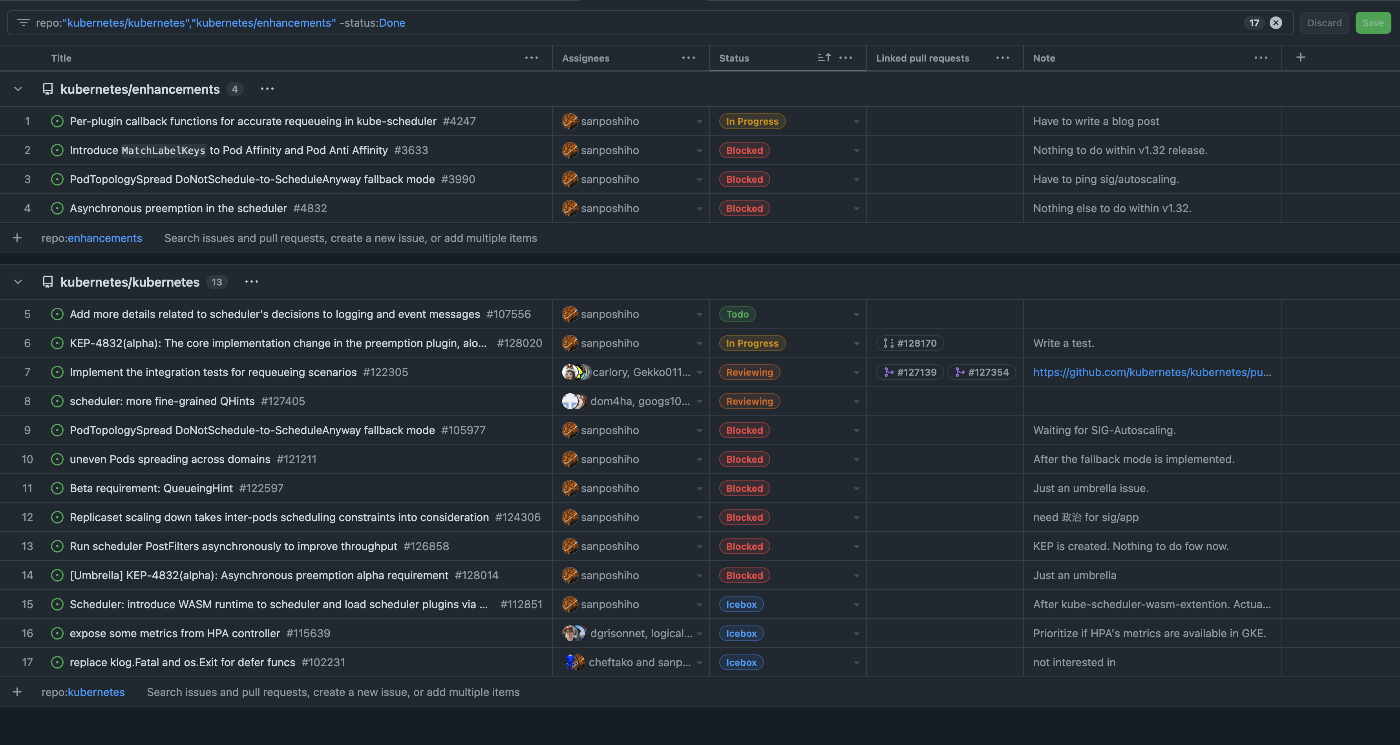1400x745 pixels.
Task: Click Reviewing status label for issue #122305
Action: [750, 372]
